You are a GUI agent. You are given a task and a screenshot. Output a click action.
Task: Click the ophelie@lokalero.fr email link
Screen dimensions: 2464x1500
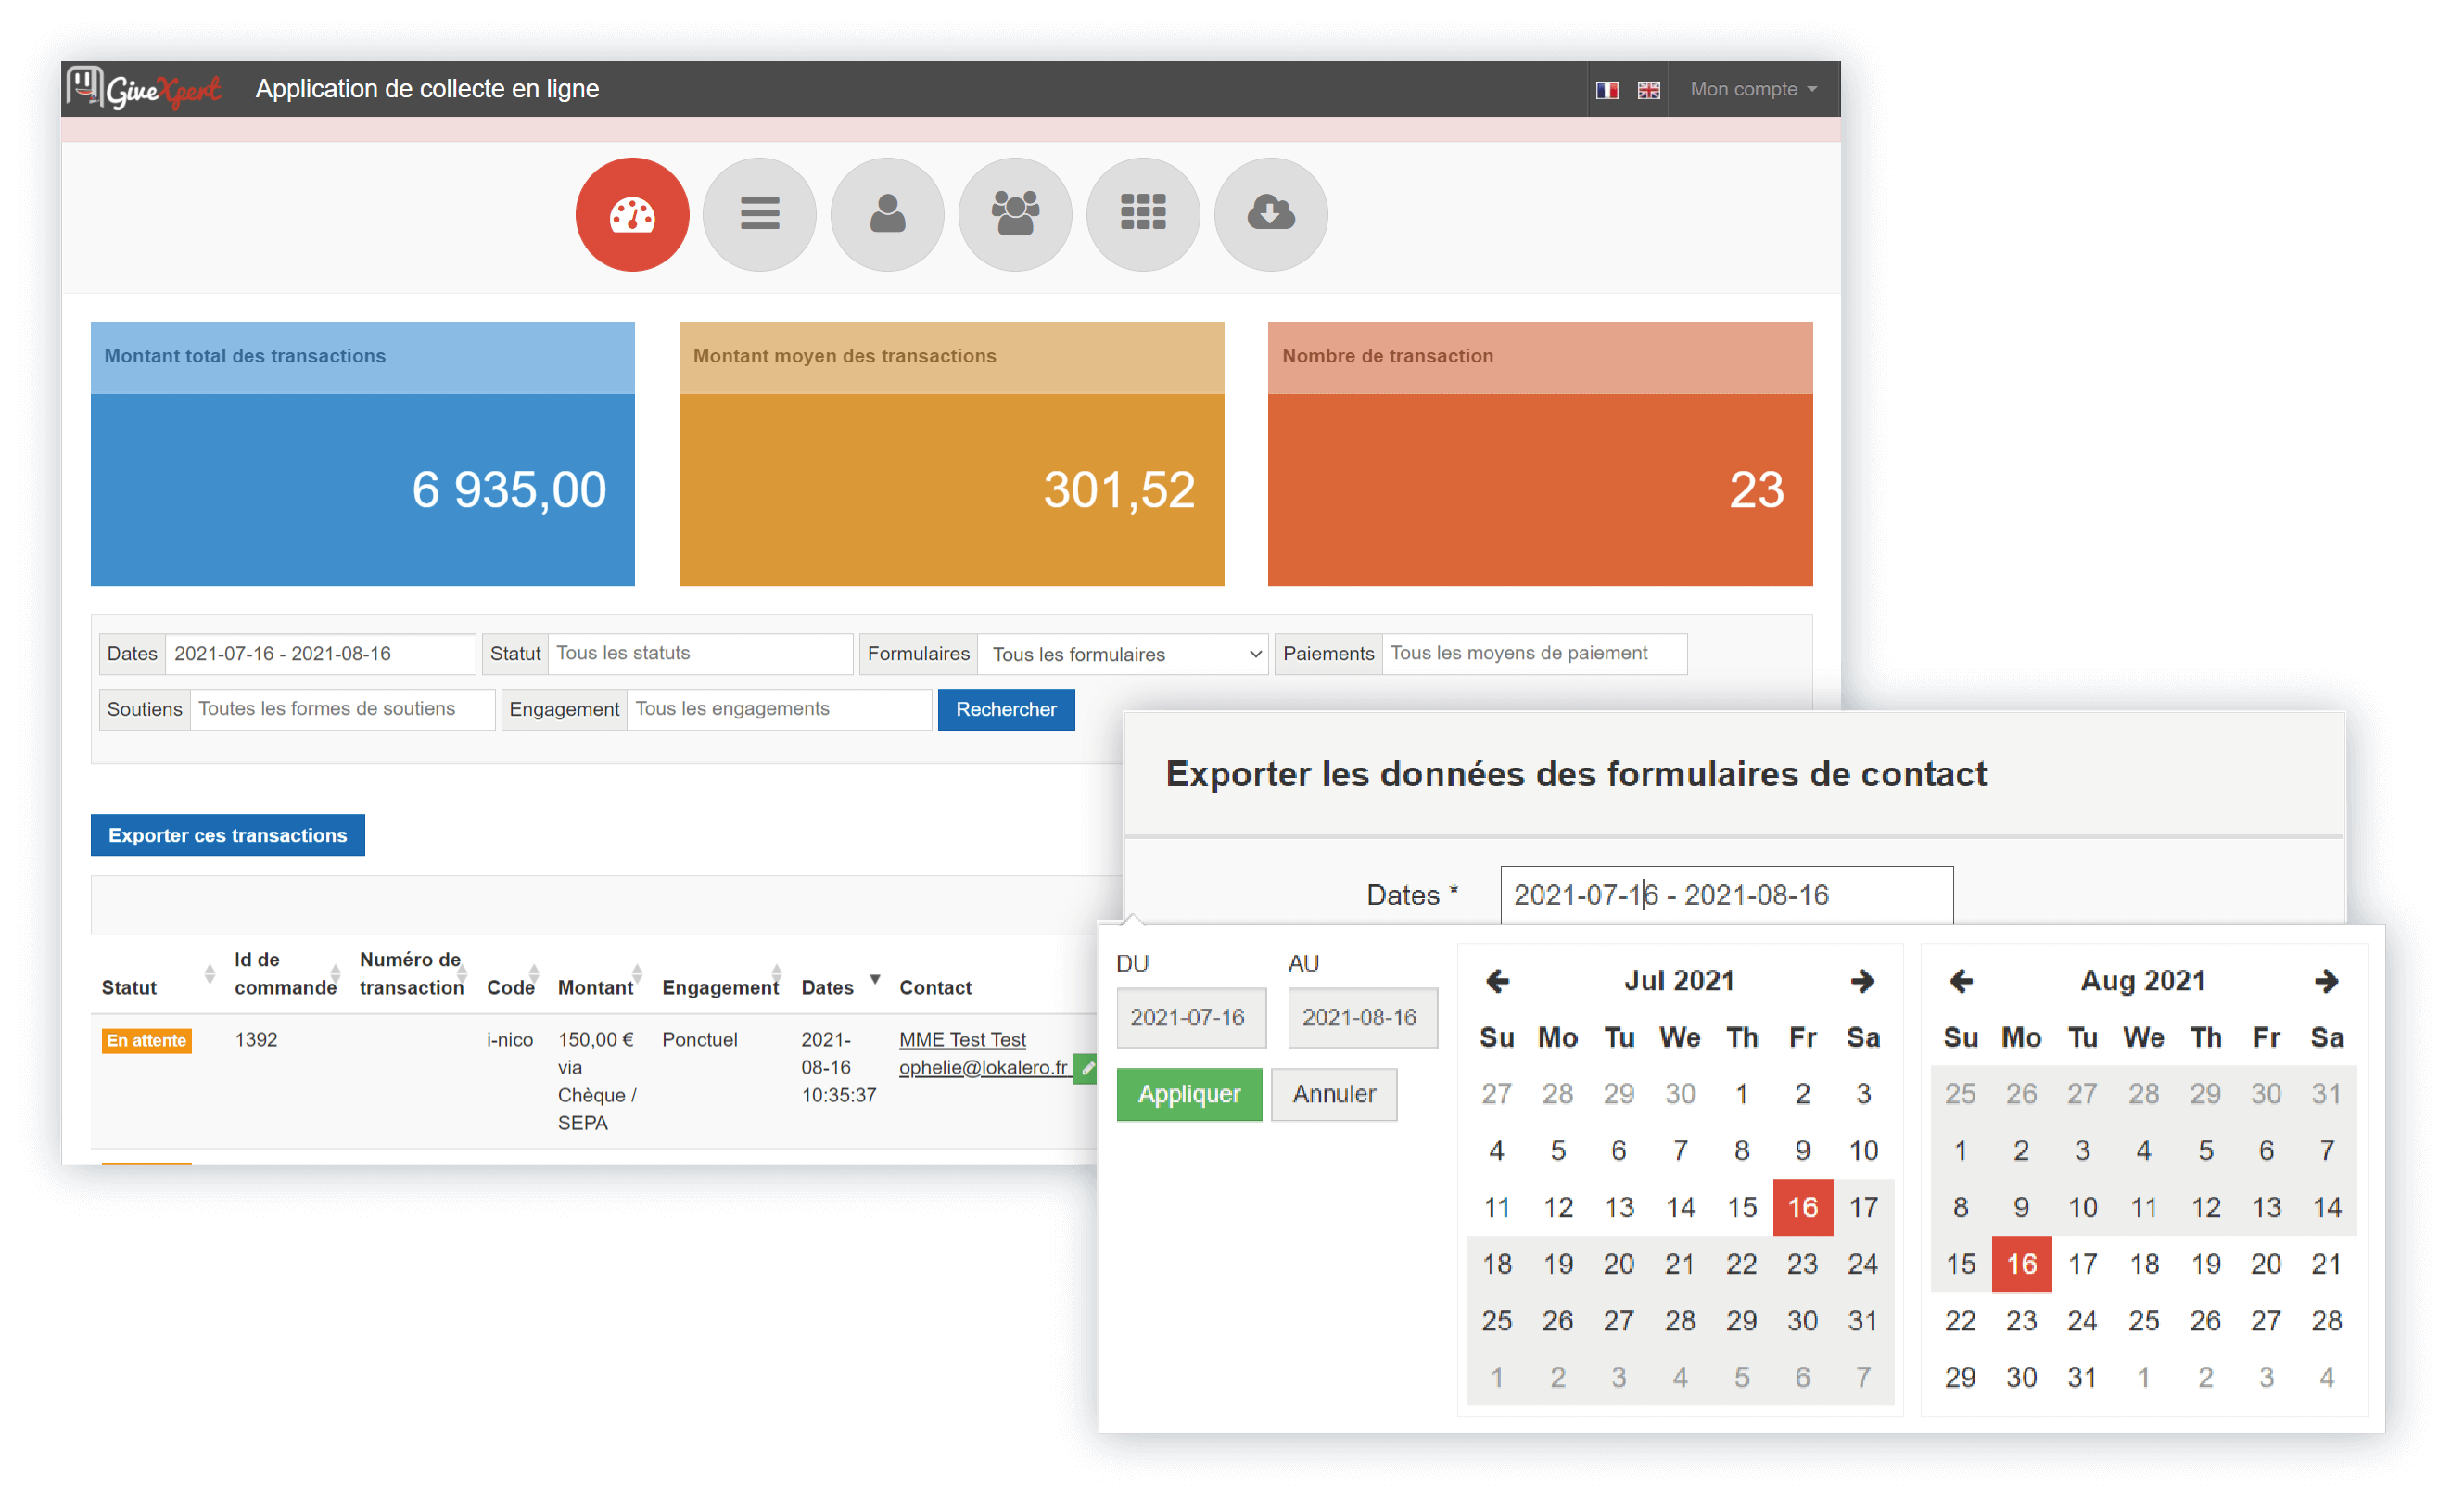(983, 1068)
